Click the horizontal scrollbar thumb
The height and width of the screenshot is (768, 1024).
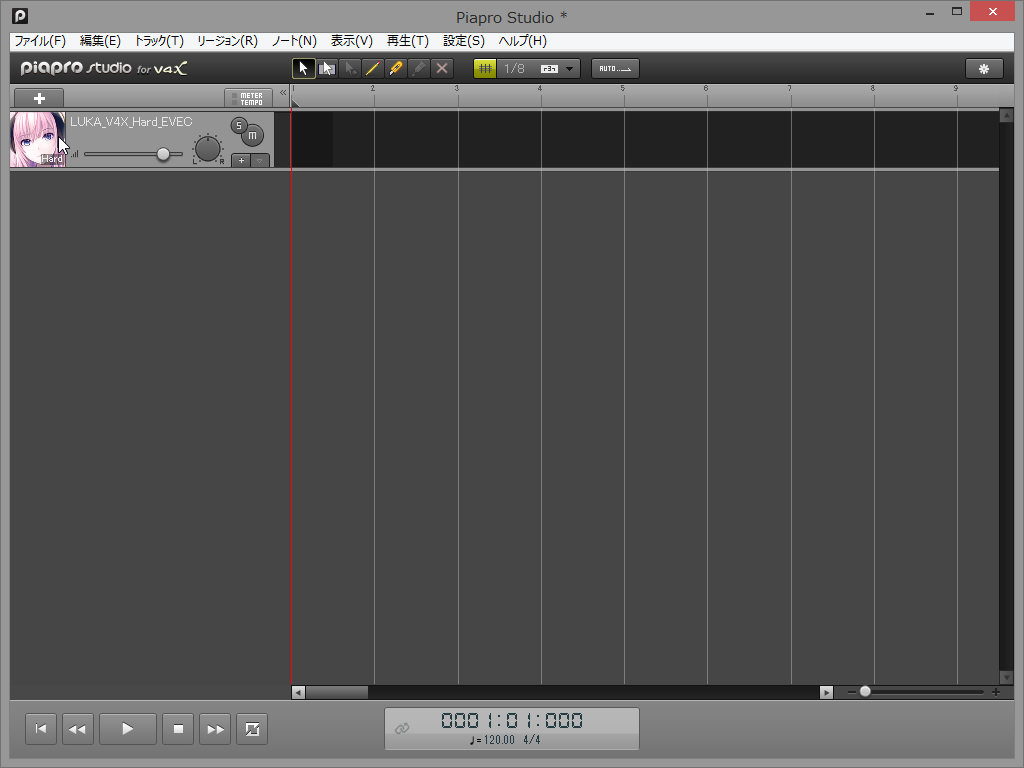point(337,692)
